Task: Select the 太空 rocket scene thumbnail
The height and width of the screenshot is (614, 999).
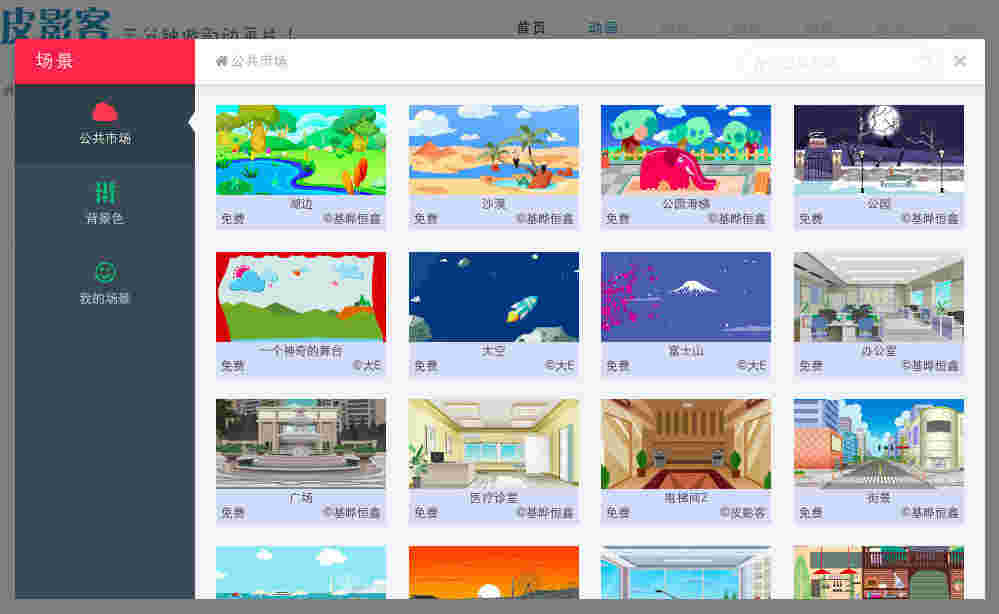Action: [494, 297]
